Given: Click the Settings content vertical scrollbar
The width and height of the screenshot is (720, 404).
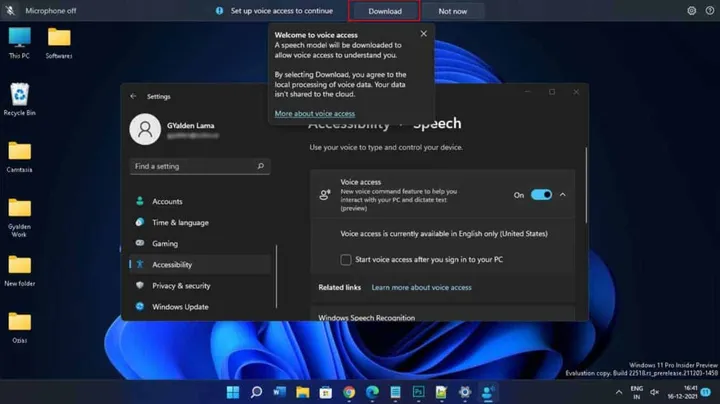Looking at the screenshot, I should [x=586, y=185].
